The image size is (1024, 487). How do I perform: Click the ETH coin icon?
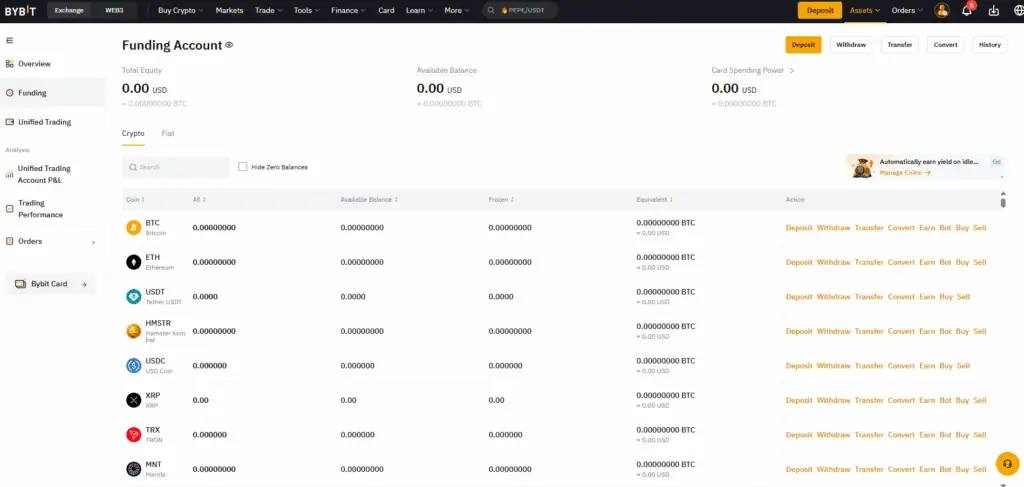[133, 262]
